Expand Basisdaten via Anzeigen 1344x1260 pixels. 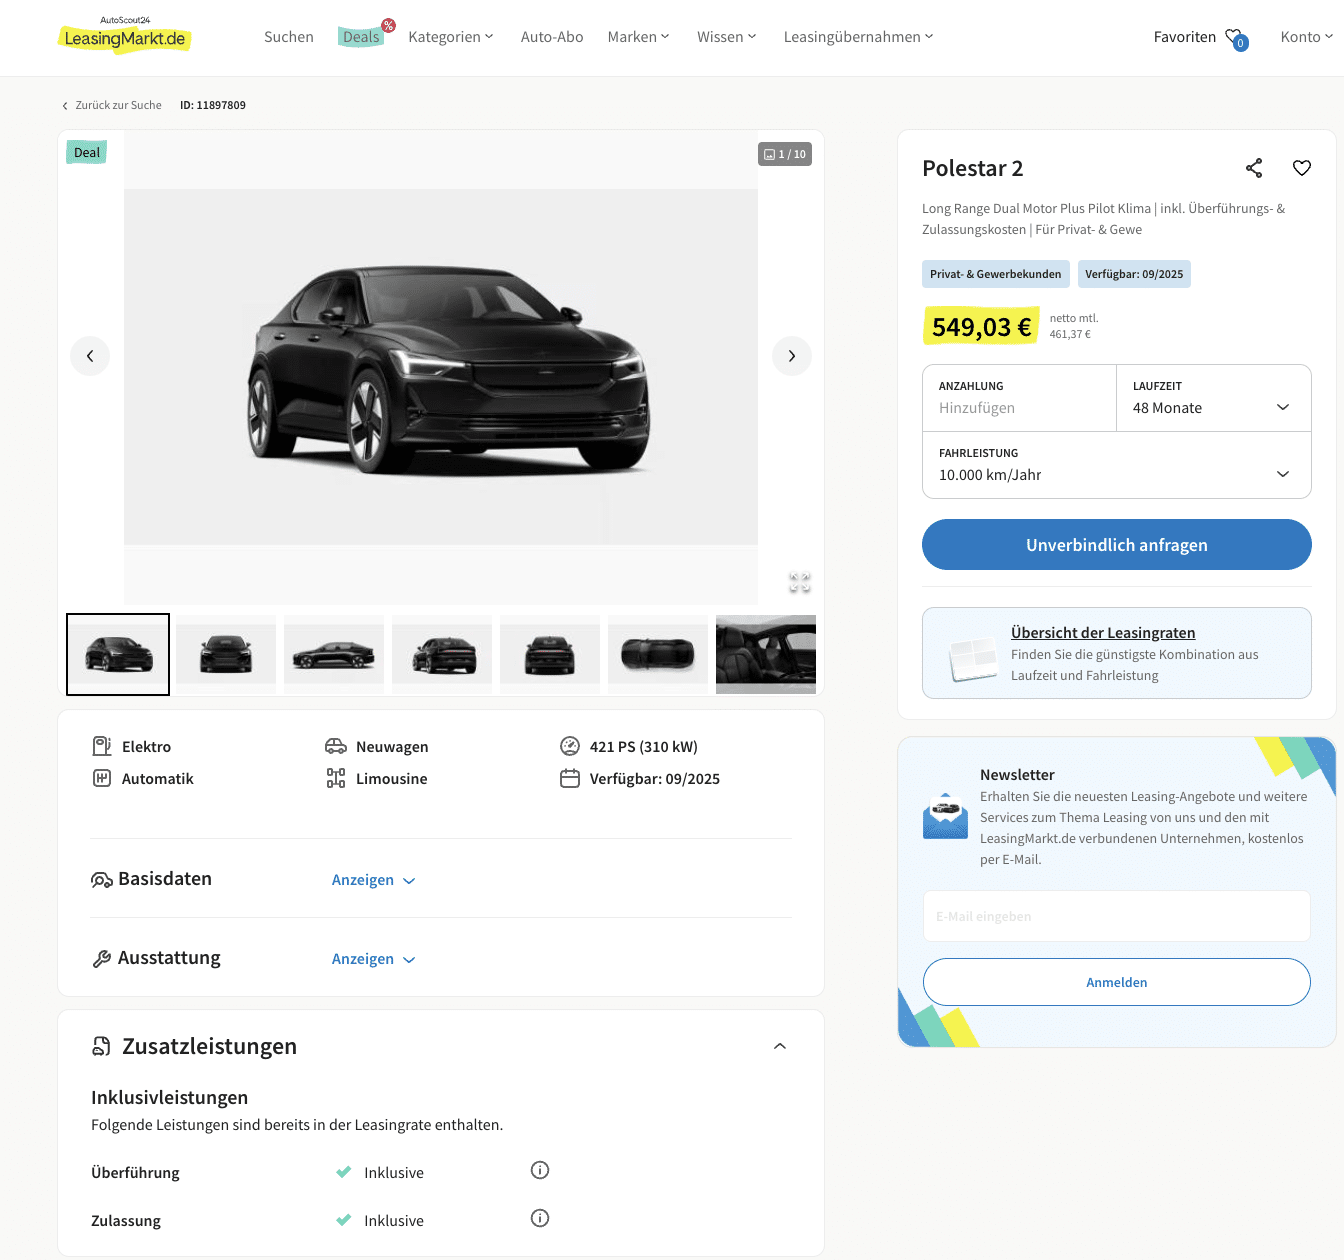click(373, 880)
